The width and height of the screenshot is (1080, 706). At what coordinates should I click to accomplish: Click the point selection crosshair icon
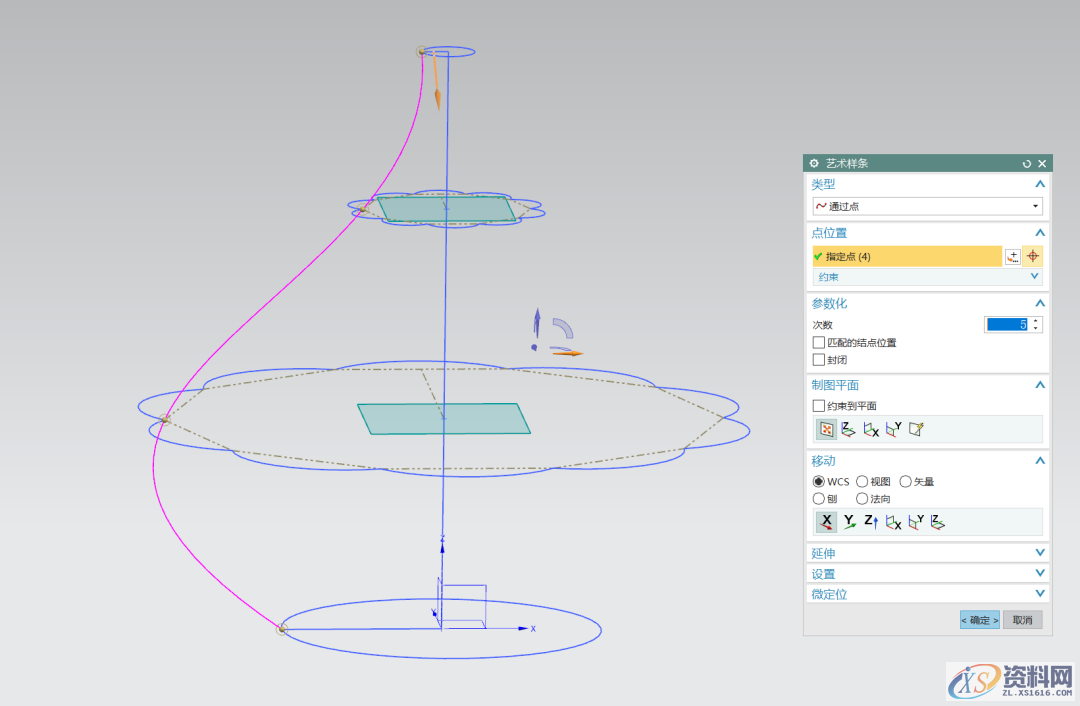[x=1033, y=257]
